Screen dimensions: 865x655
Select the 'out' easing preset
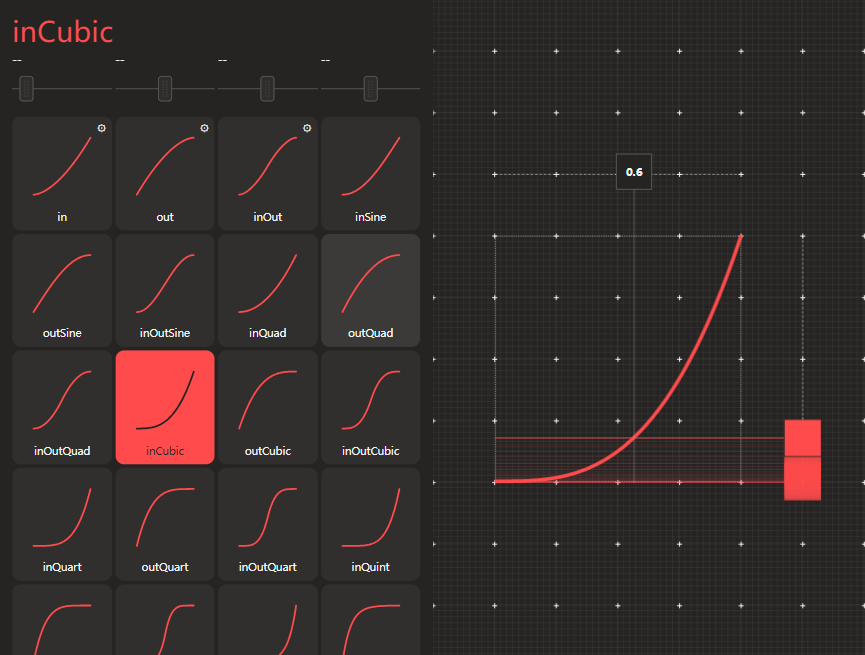(x=165, y=173)
